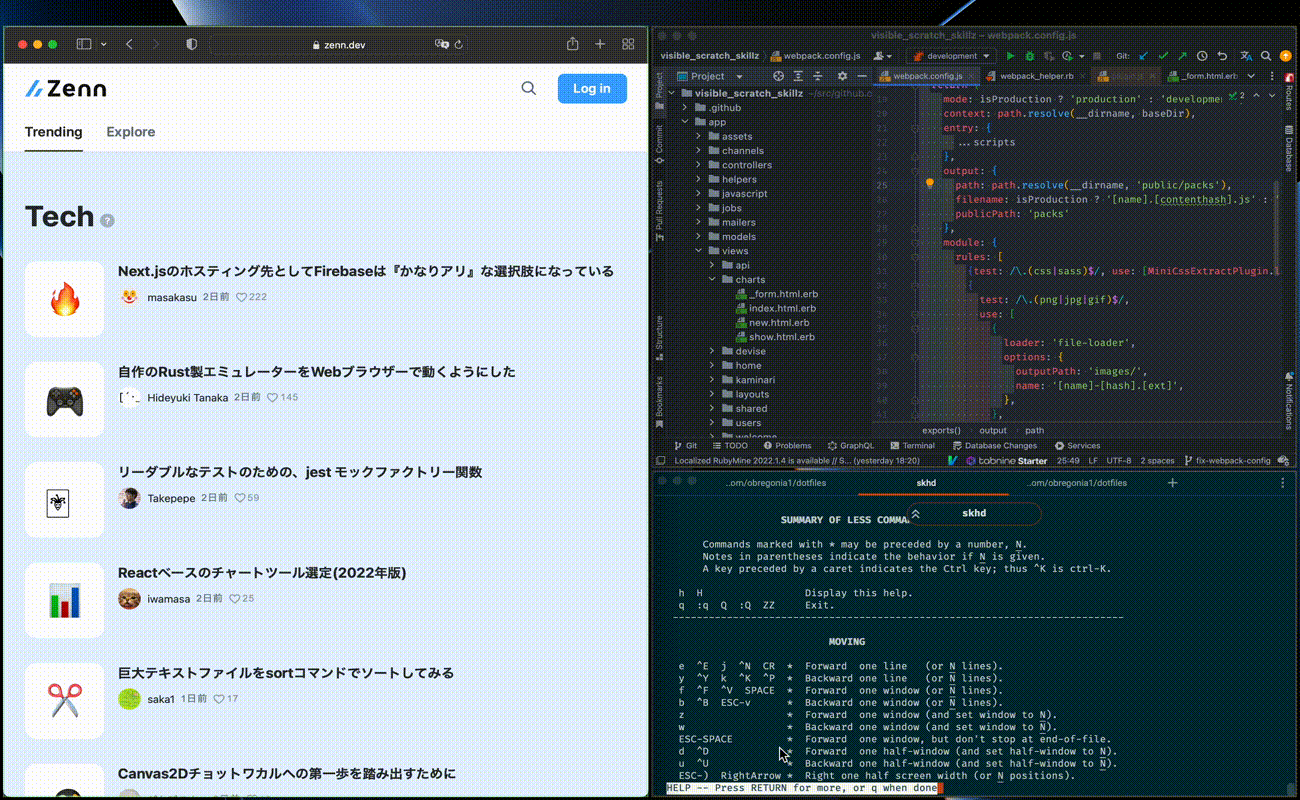Screen dimensions: 1300x800
Task: Push commits with the Git push arrow
Action: tap(1182, 56)
